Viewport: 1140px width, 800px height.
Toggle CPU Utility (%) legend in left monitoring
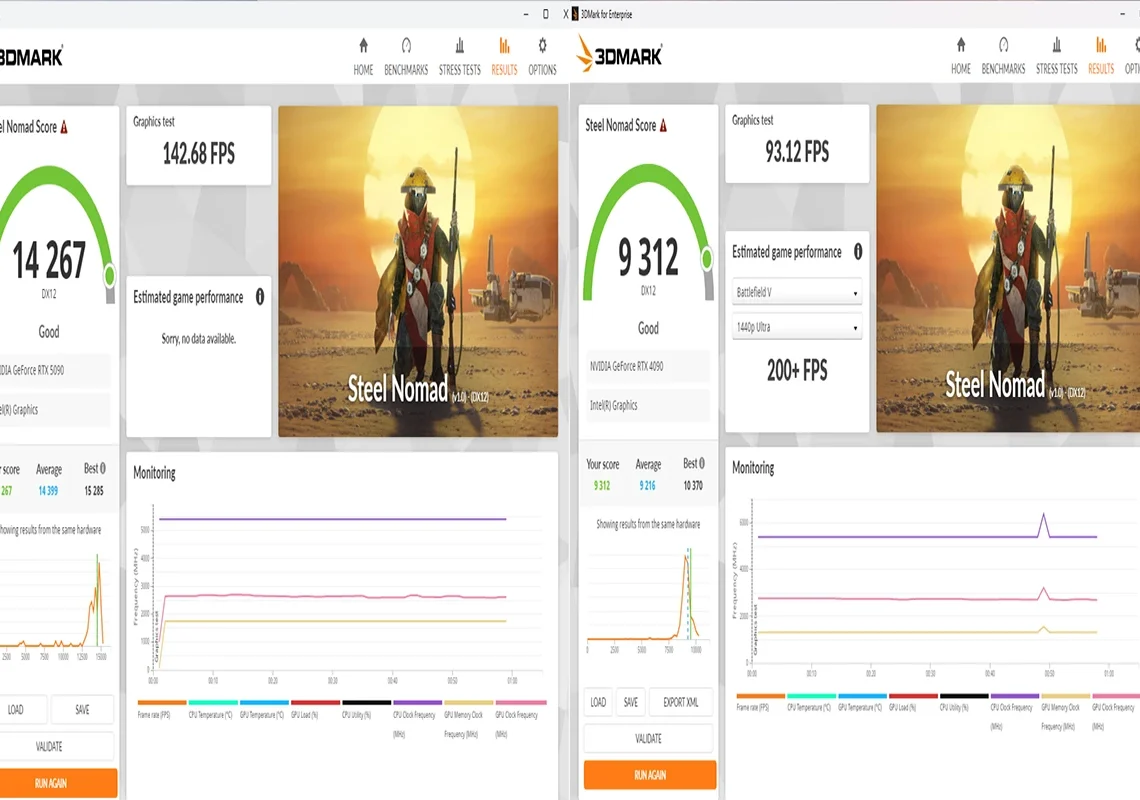(x=366, y=710)
